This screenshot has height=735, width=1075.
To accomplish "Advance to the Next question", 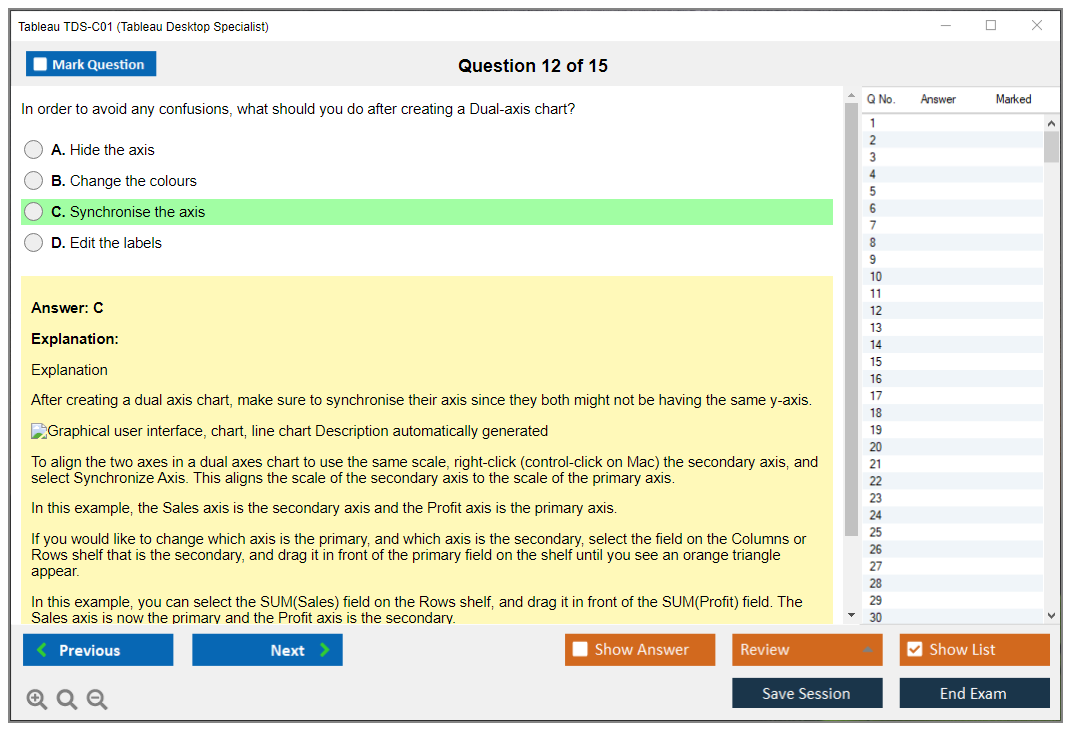I will (267, 650).
